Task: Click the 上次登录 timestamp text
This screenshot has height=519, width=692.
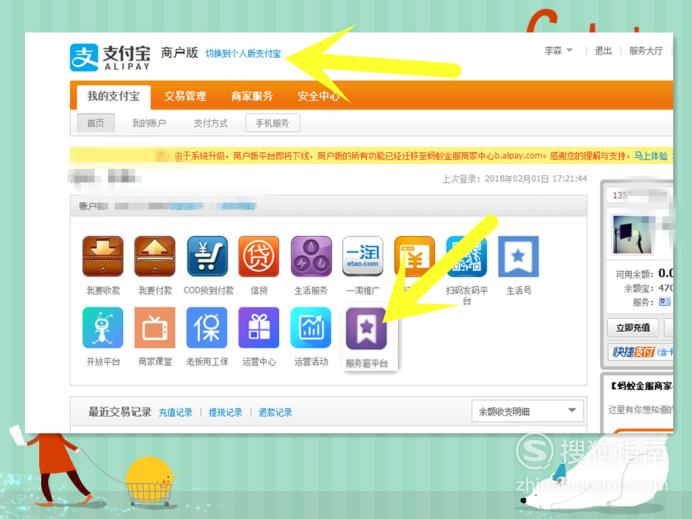Action: pyautogui.click(x=515, y=179)
